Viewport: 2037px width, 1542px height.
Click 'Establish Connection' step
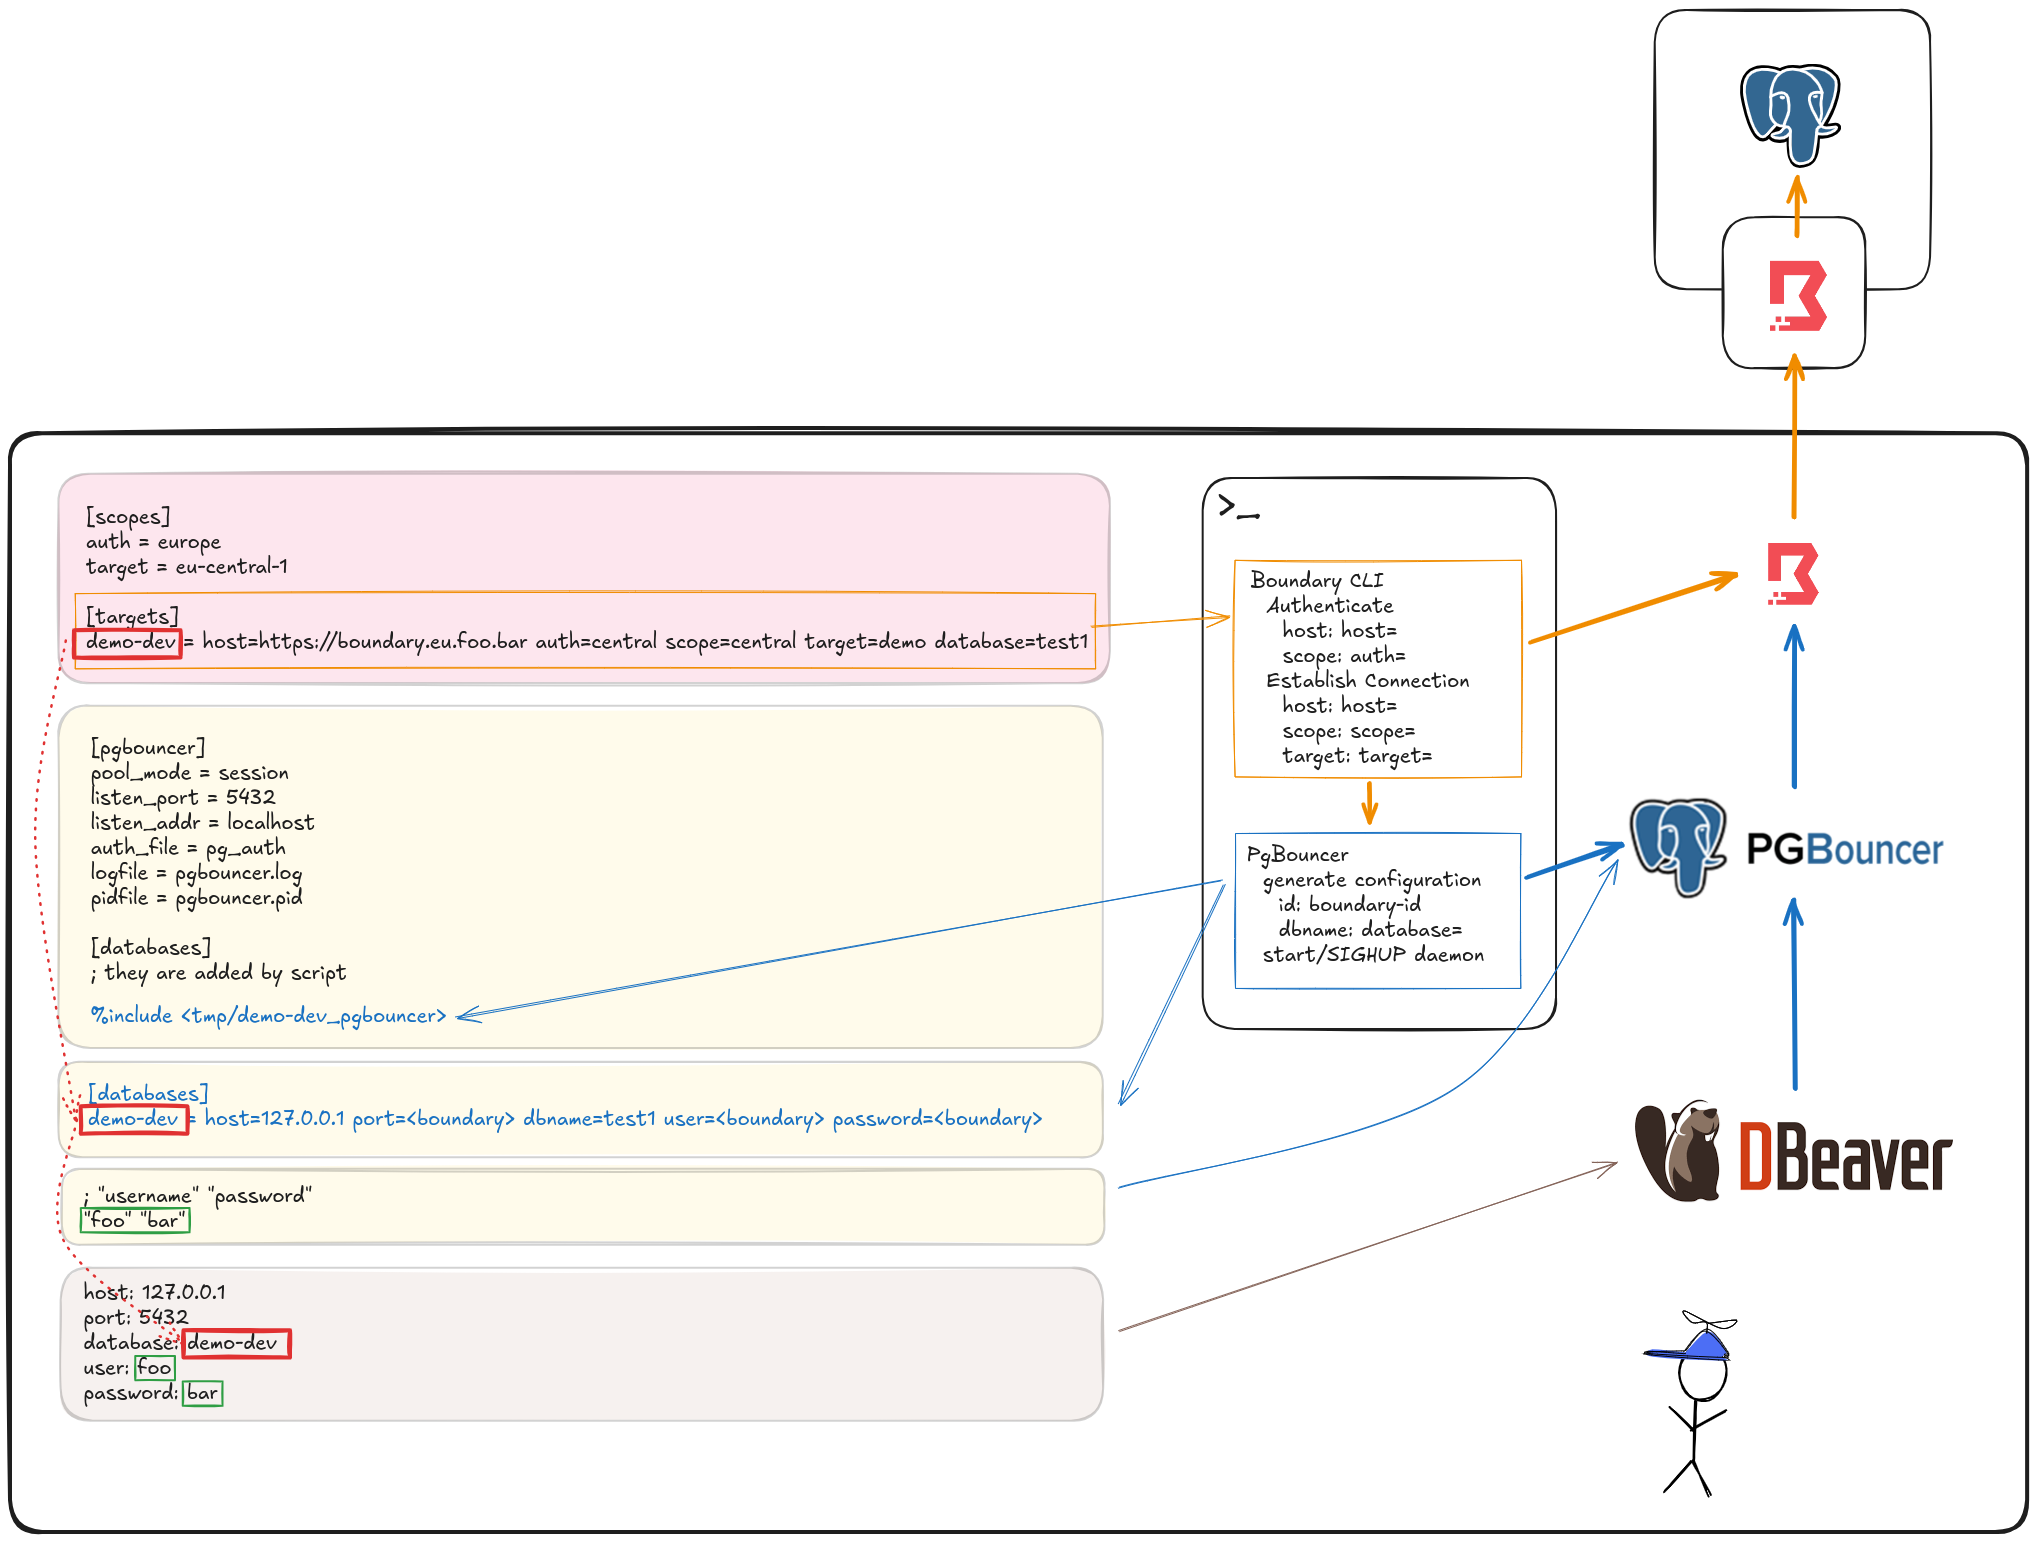[x=1368, y=680]
